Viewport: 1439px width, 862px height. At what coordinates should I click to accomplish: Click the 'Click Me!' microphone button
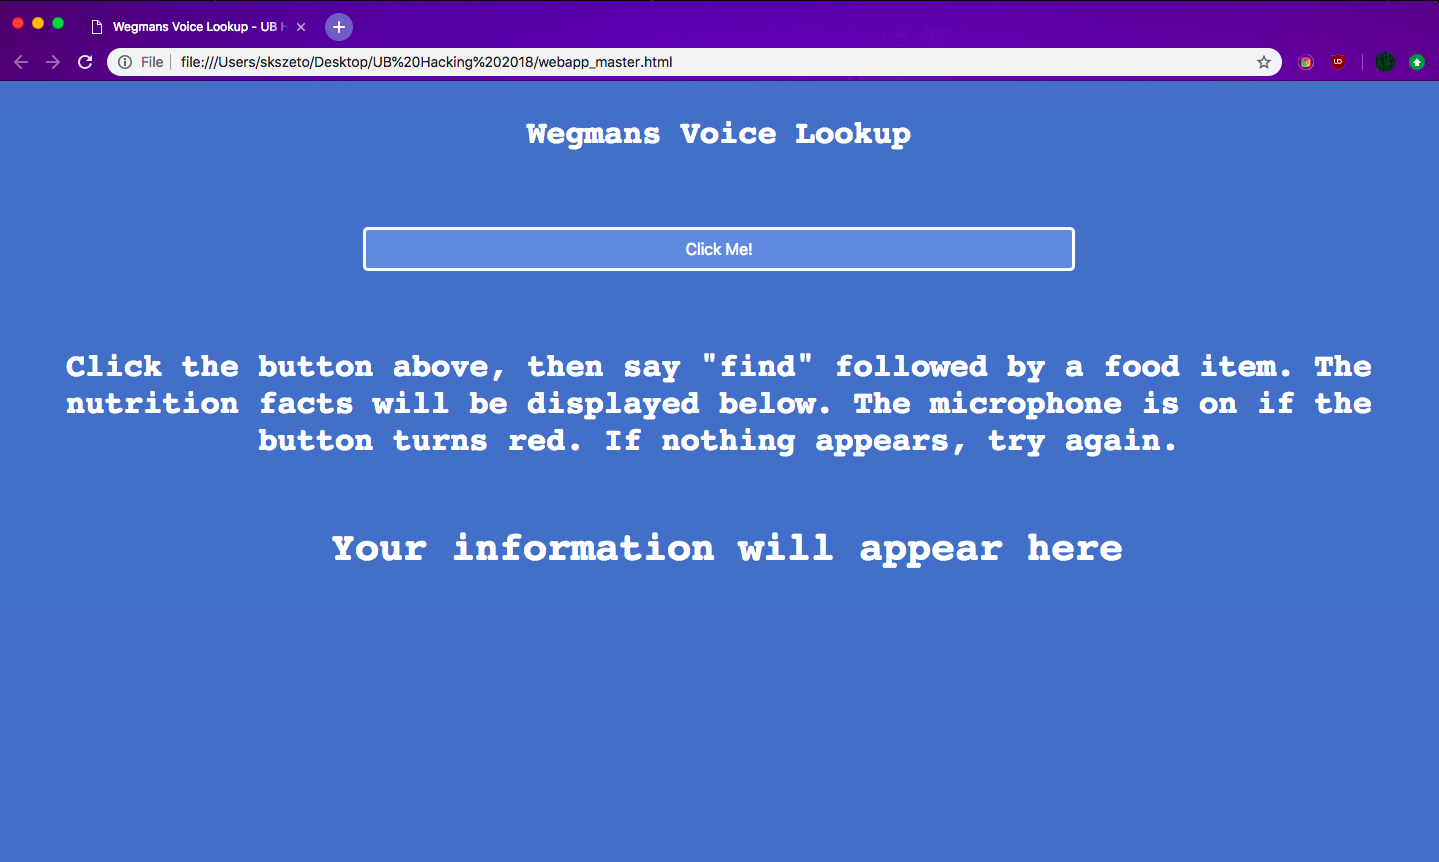718,249
